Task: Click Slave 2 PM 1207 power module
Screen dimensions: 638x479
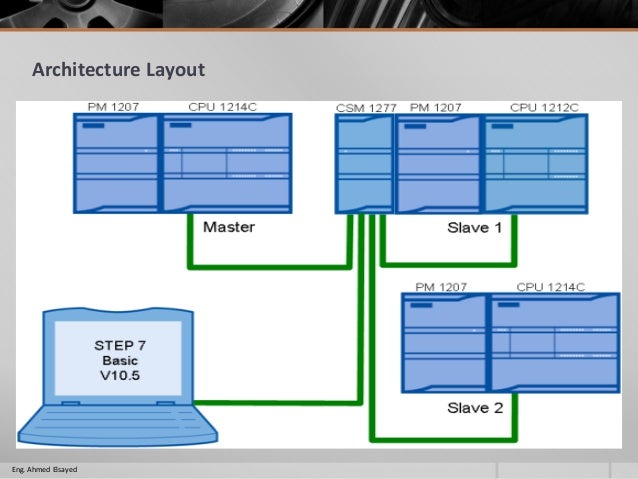Action: point(444,343)
